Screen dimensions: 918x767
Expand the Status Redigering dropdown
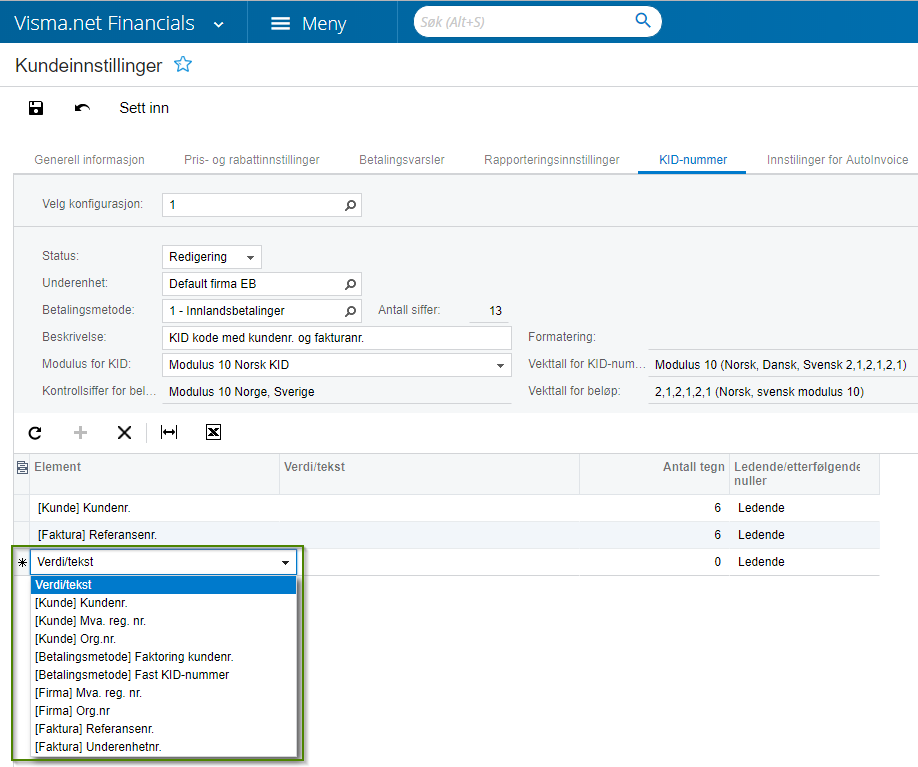[250, 258]
